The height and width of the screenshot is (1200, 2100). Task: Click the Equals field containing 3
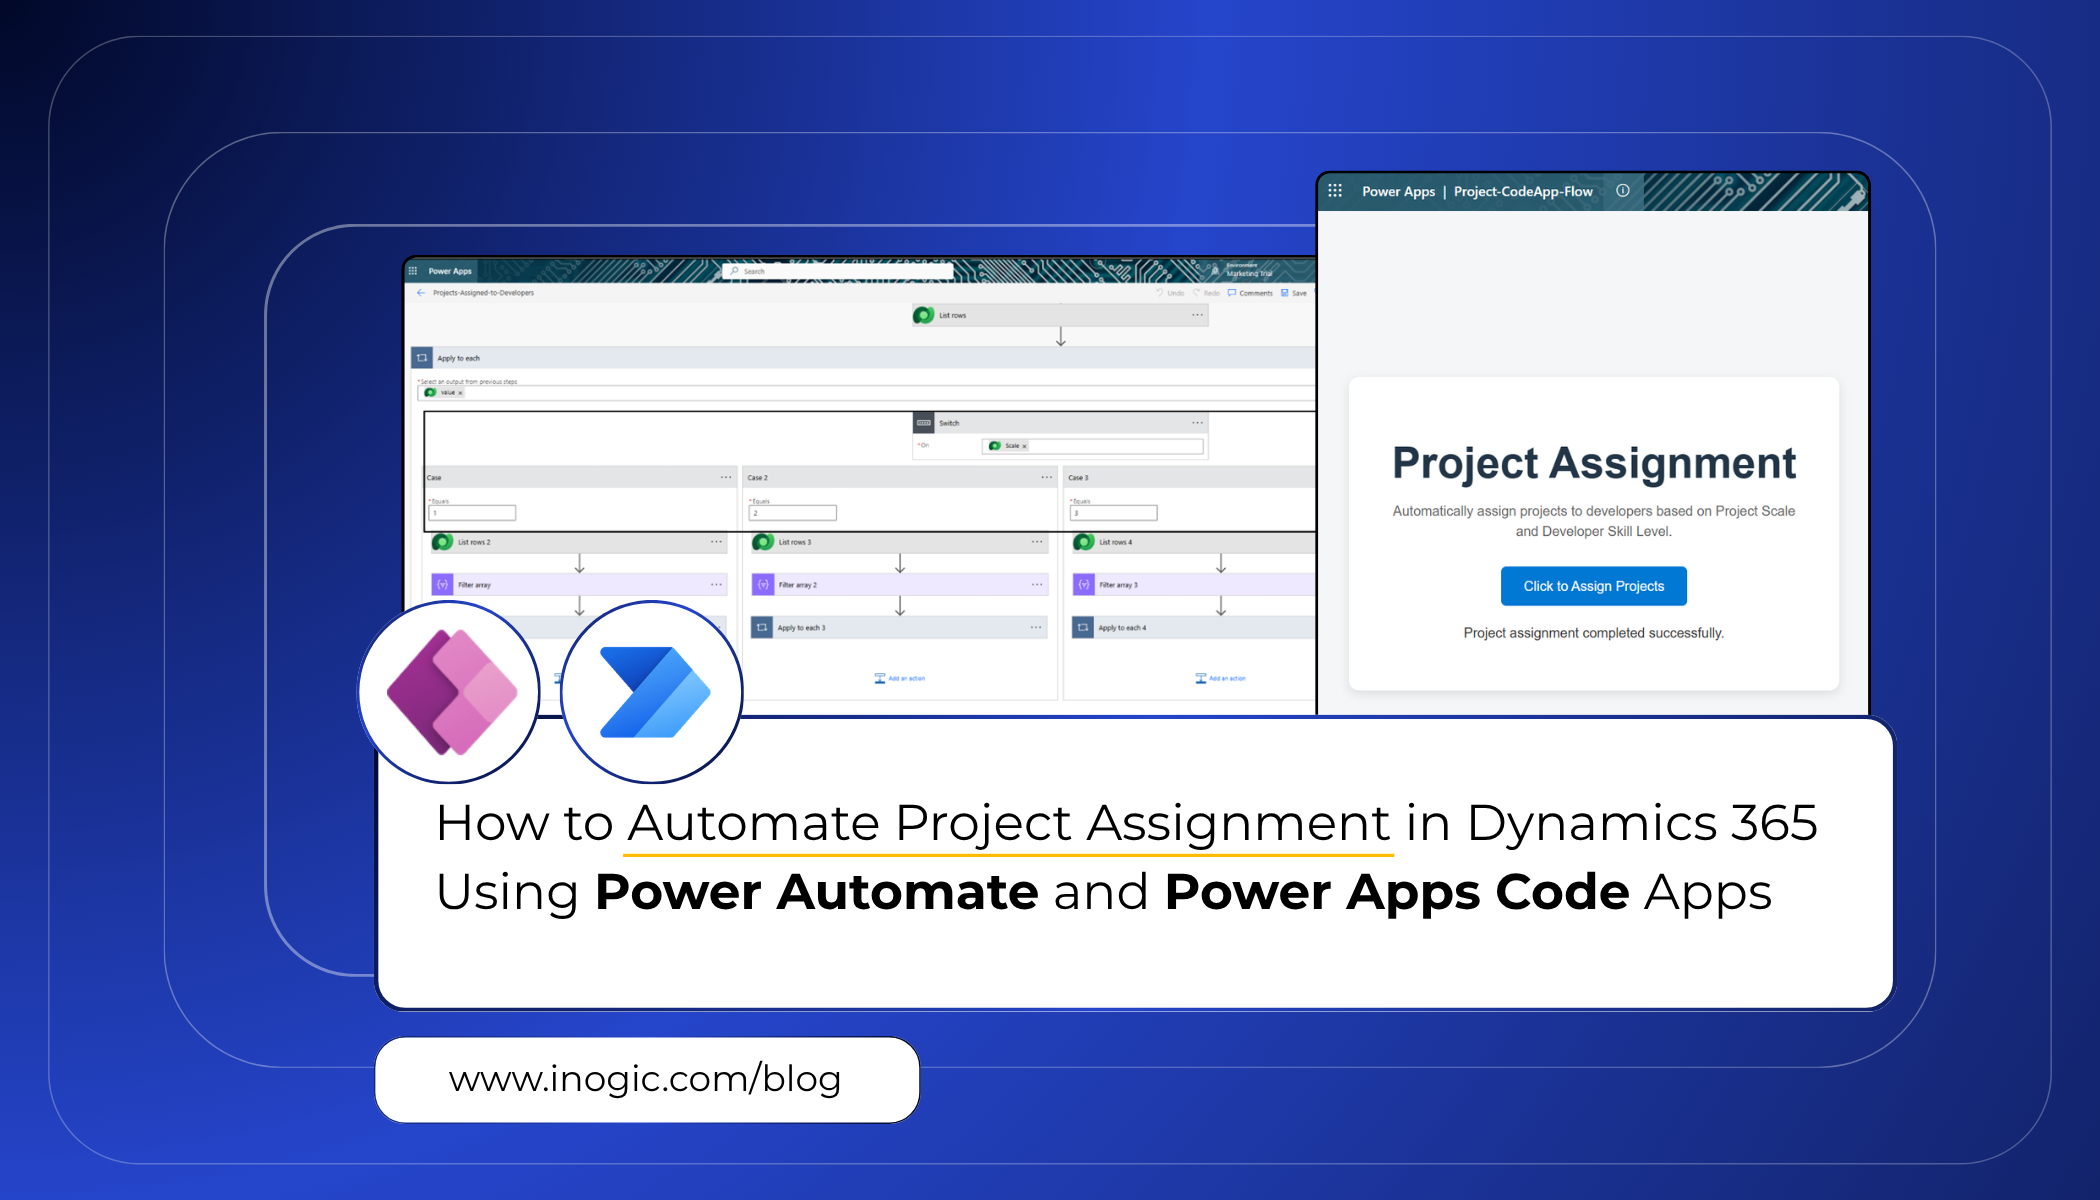coord(1113,513)
